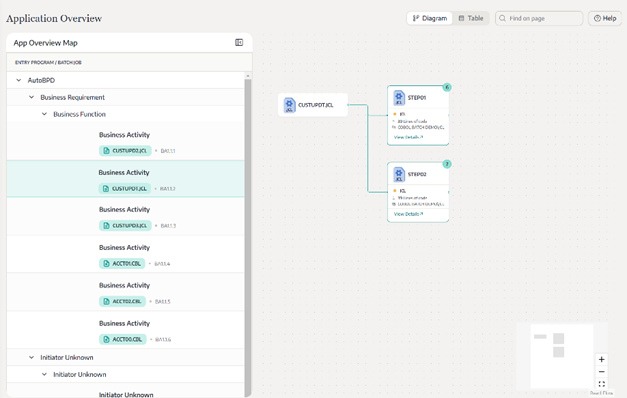Collapse the App Overview Map panel icon

tap(239, 42)
